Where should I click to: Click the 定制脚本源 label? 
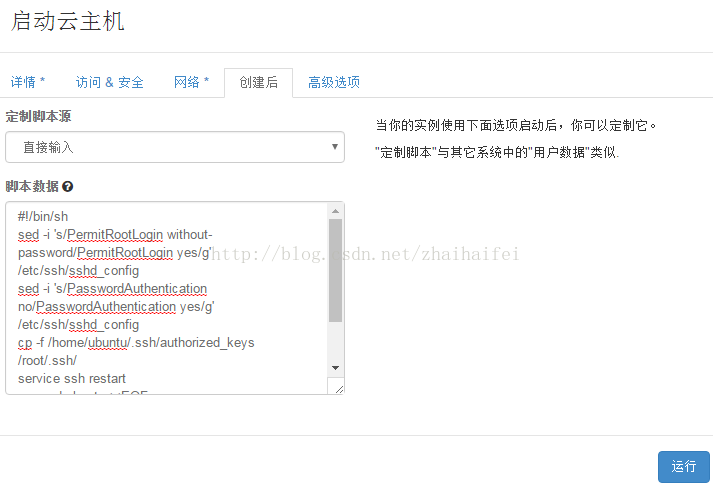pos(39,116)
